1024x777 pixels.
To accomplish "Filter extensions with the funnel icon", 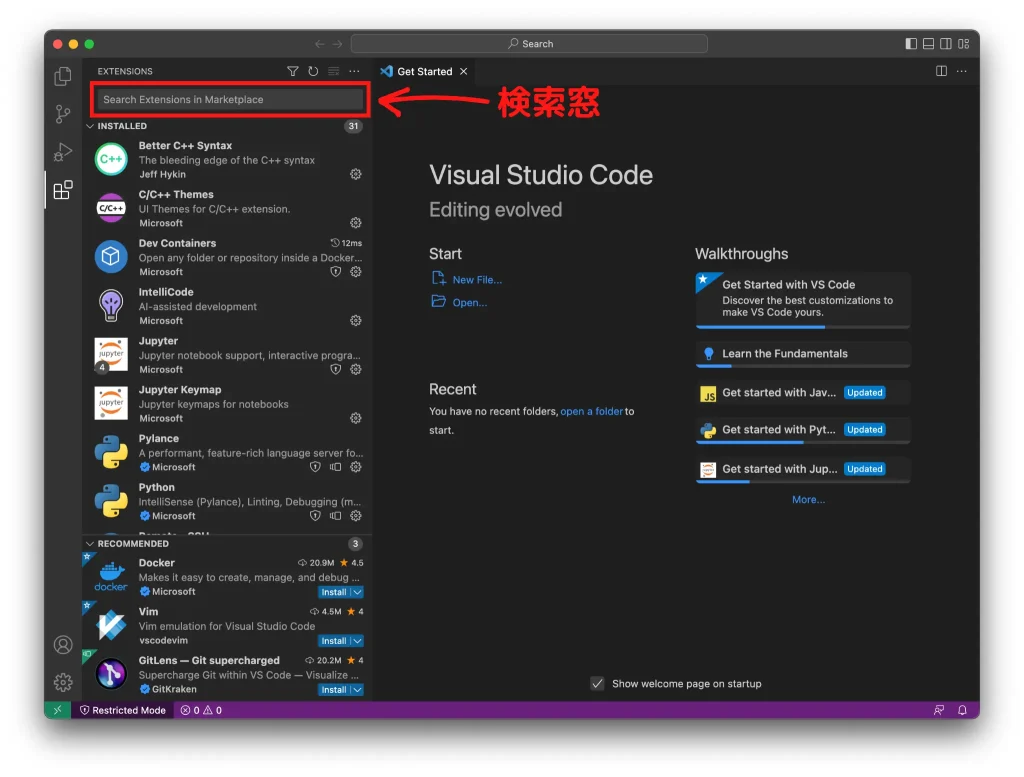I will pos(293,71).
